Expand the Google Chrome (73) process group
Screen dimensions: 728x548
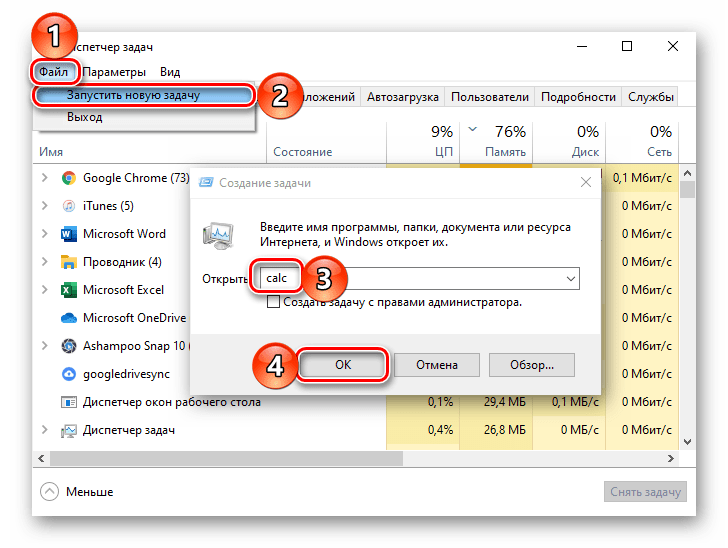pyautogui.click(x=45, y=178)
